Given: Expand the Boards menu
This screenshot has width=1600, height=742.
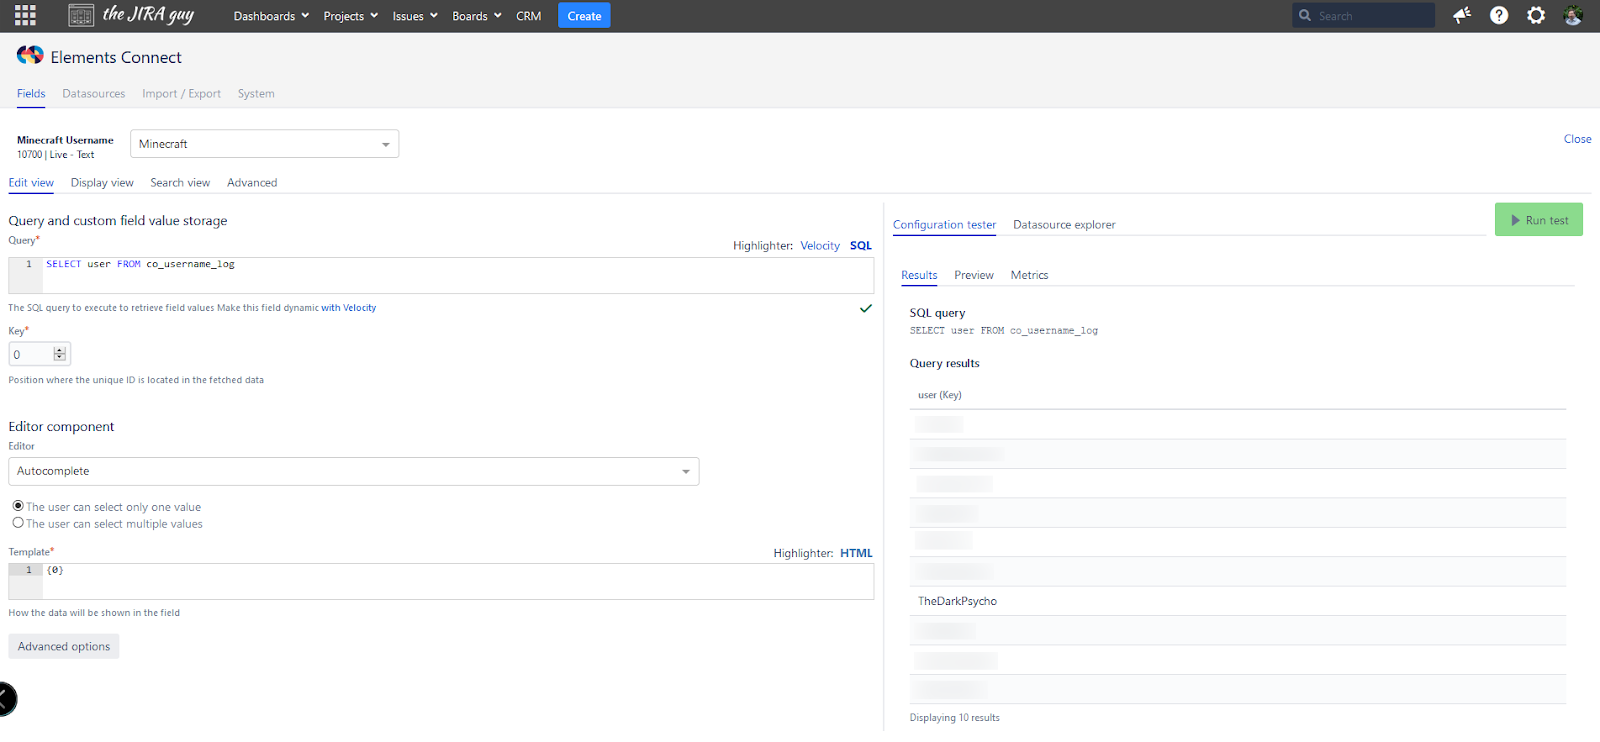Looking at the screenshot, I should click(477, 16).
